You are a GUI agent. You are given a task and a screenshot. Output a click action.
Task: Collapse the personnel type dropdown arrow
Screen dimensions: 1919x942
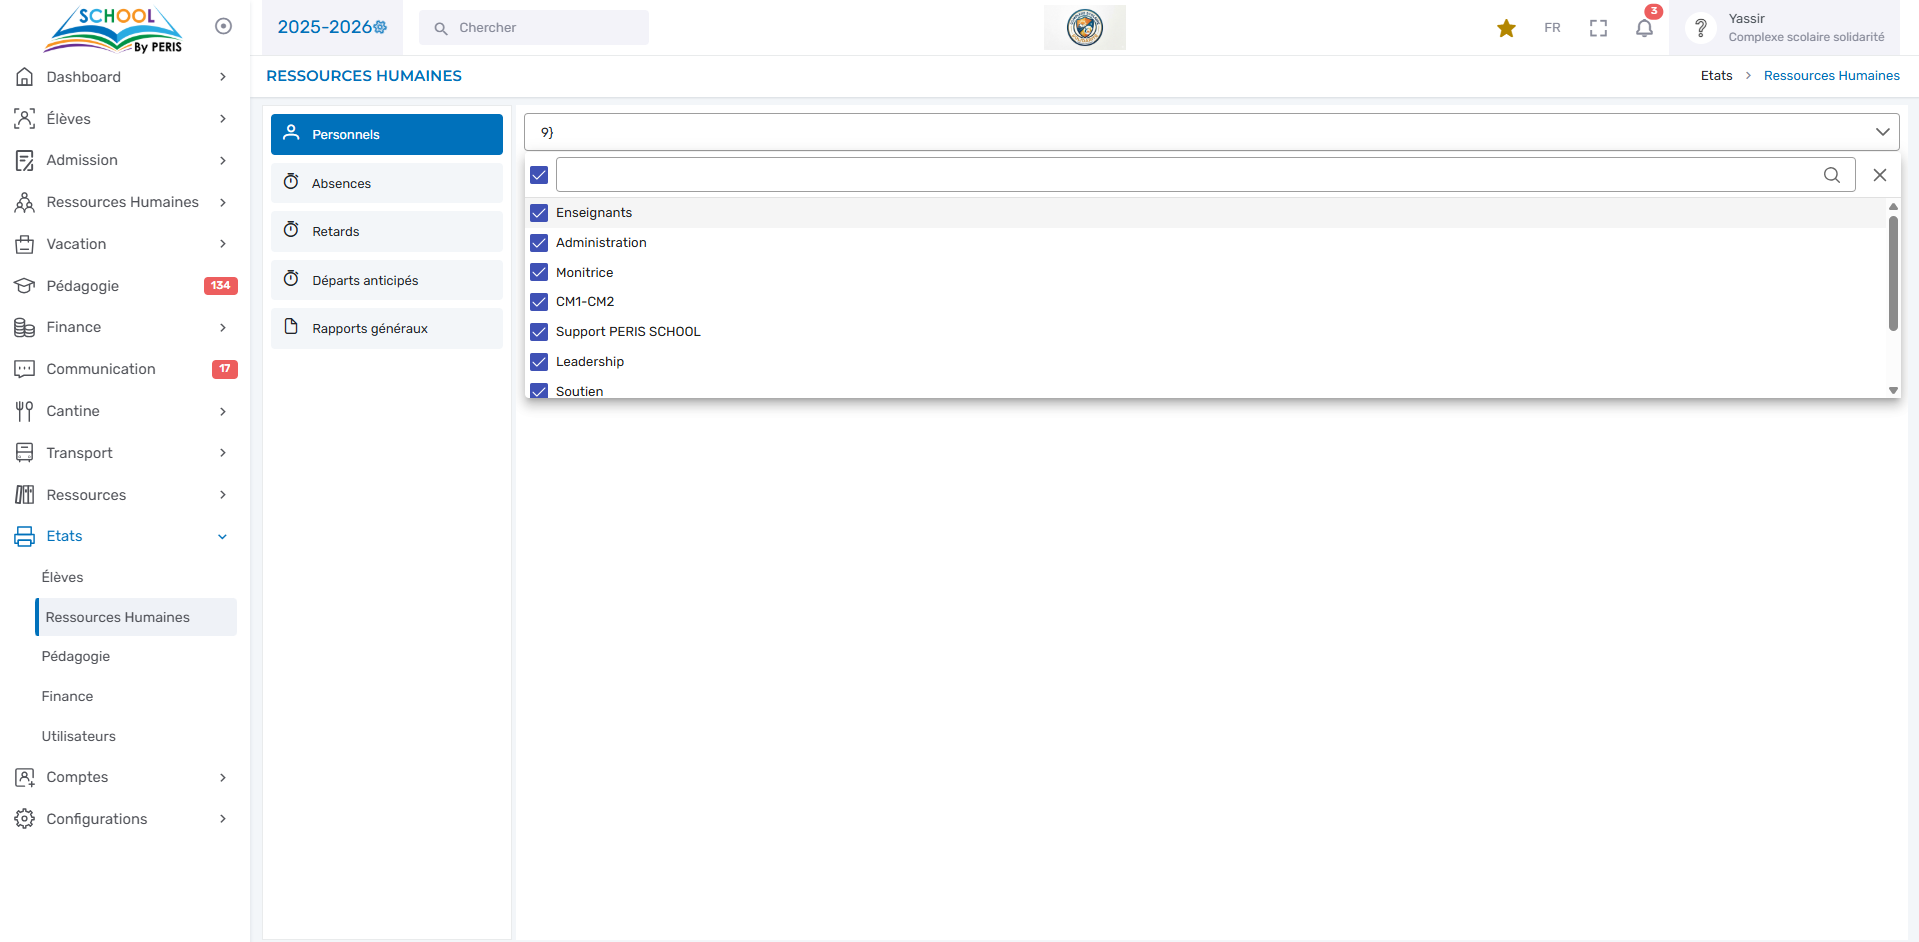coord(1882,132)
